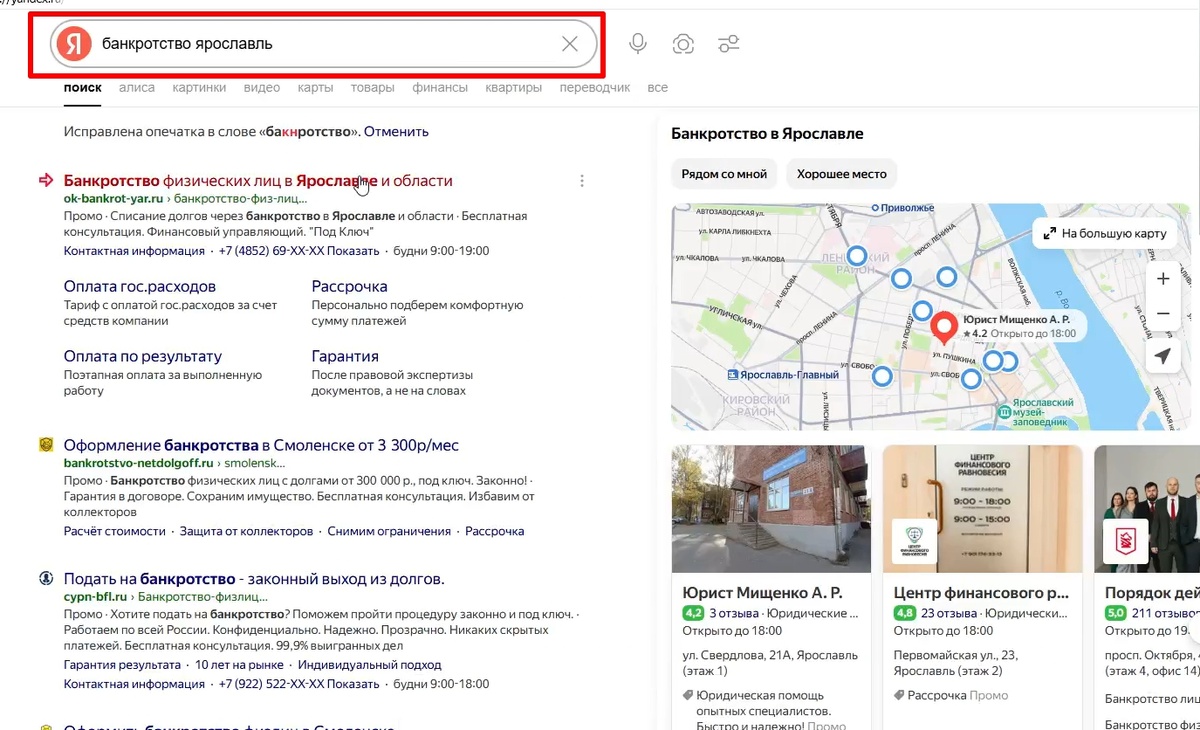Open search settings sliders icon
The width and height of the screenshot is (1200, 730).
(729, 44)
